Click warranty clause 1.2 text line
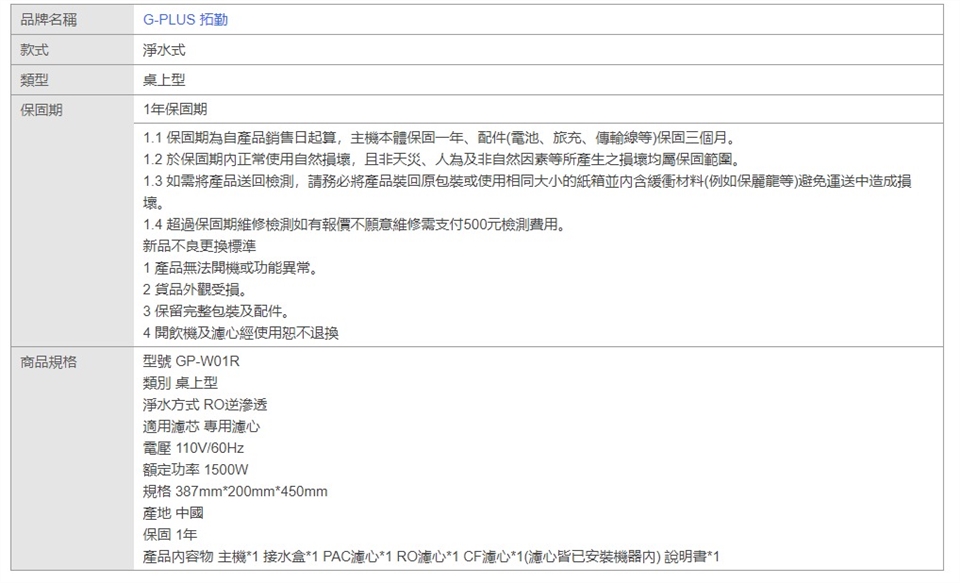The height and width of the screenshot is (583, 960). 447,160
